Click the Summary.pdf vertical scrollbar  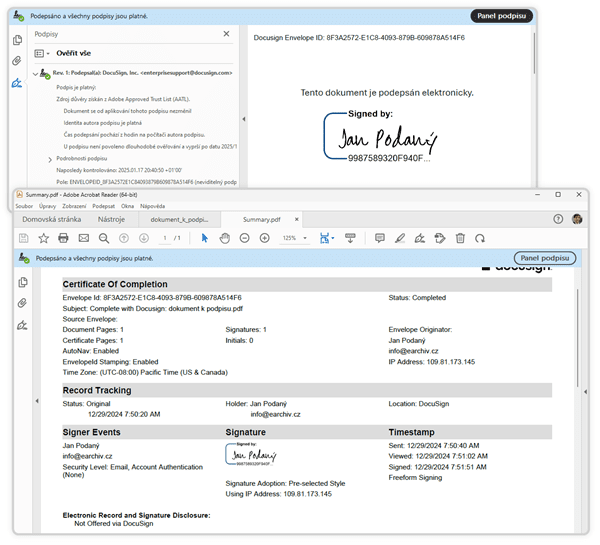tap(577, 338)
